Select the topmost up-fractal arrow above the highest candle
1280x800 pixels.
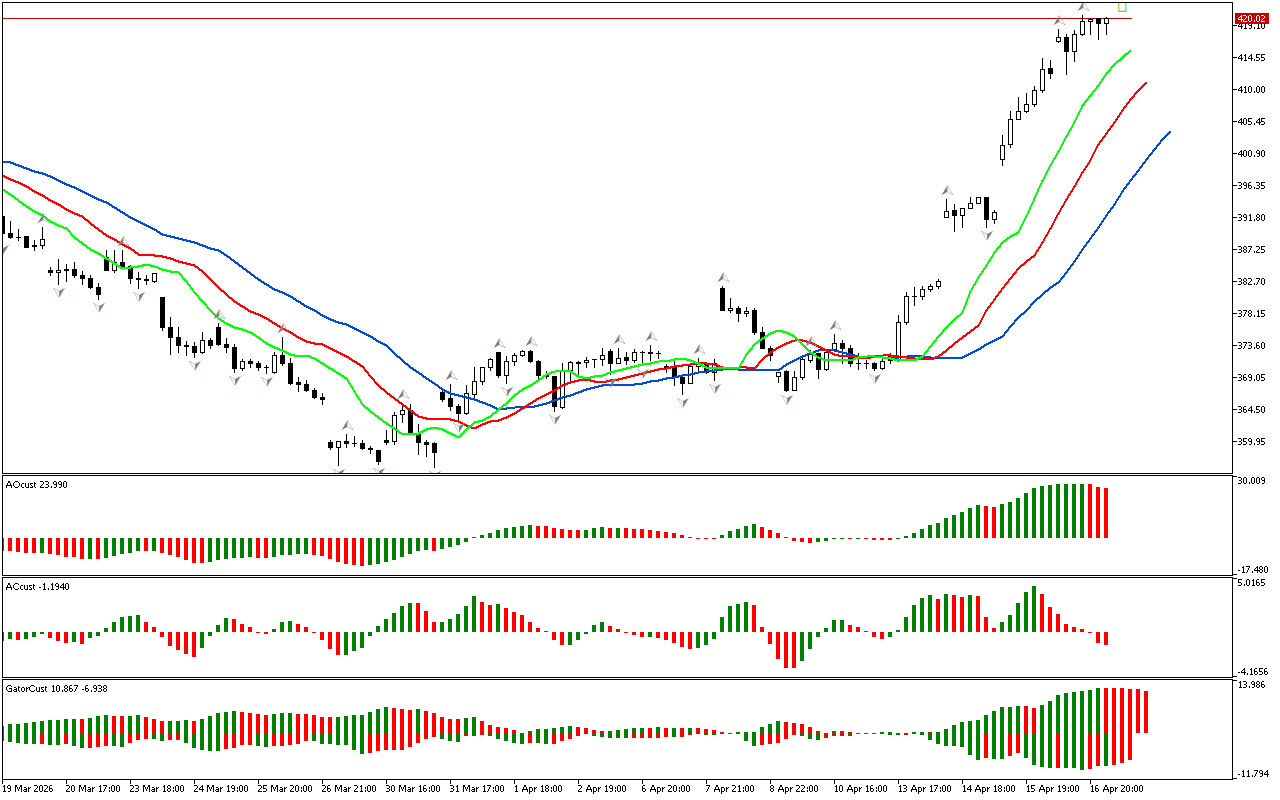tap(1083, 7)
